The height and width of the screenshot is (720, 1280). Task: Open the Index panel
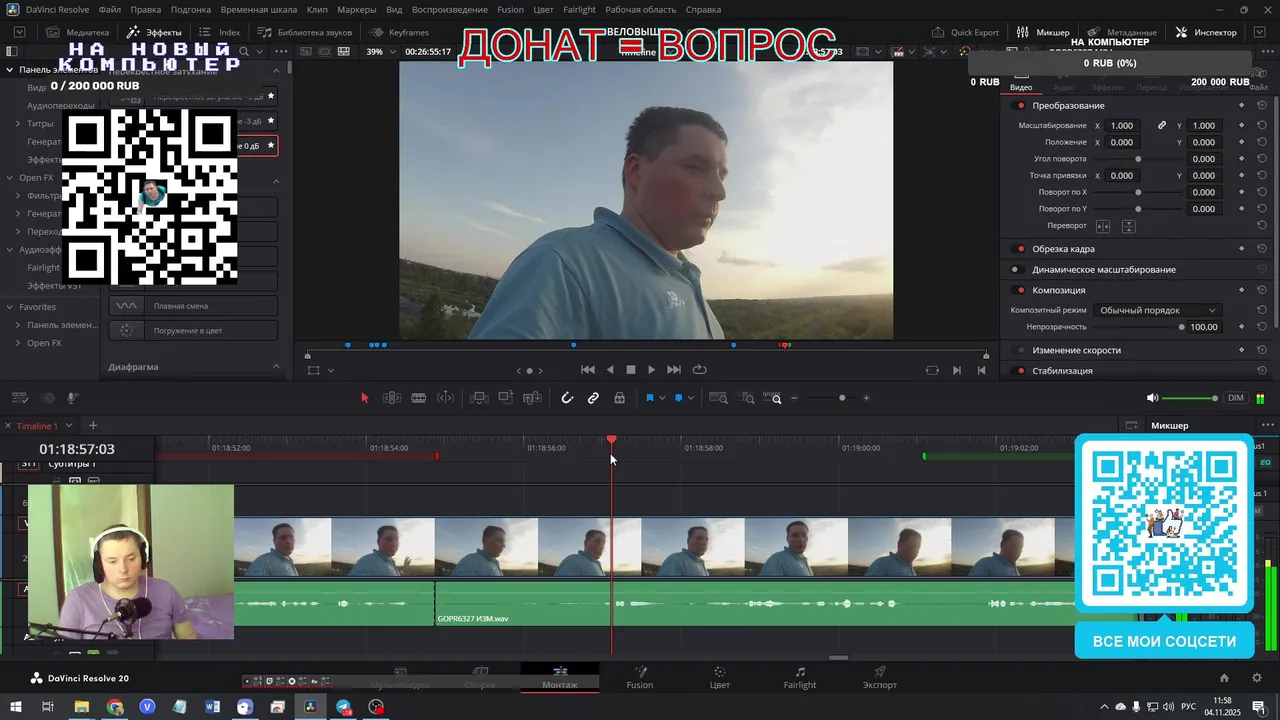click(x=220, y=32)
